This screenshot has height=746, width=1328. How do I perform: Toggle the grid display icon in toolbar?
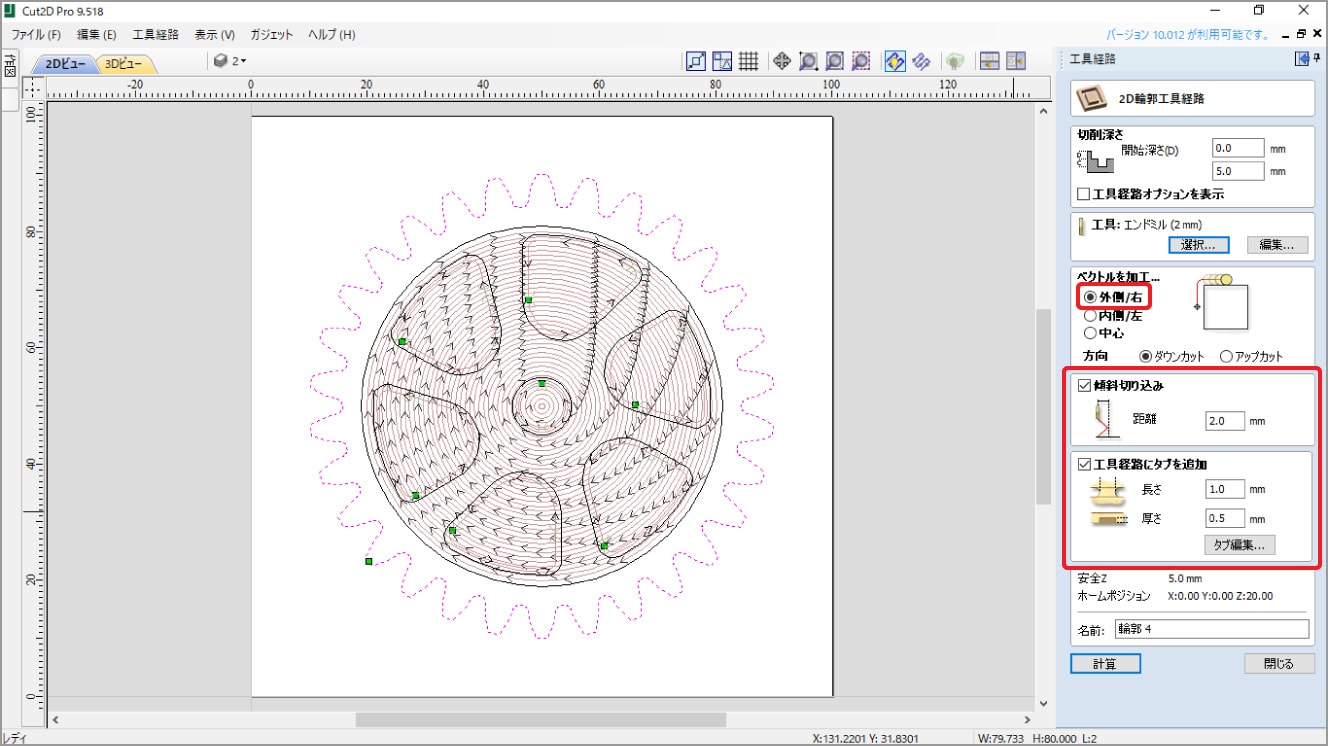point(748,61)
